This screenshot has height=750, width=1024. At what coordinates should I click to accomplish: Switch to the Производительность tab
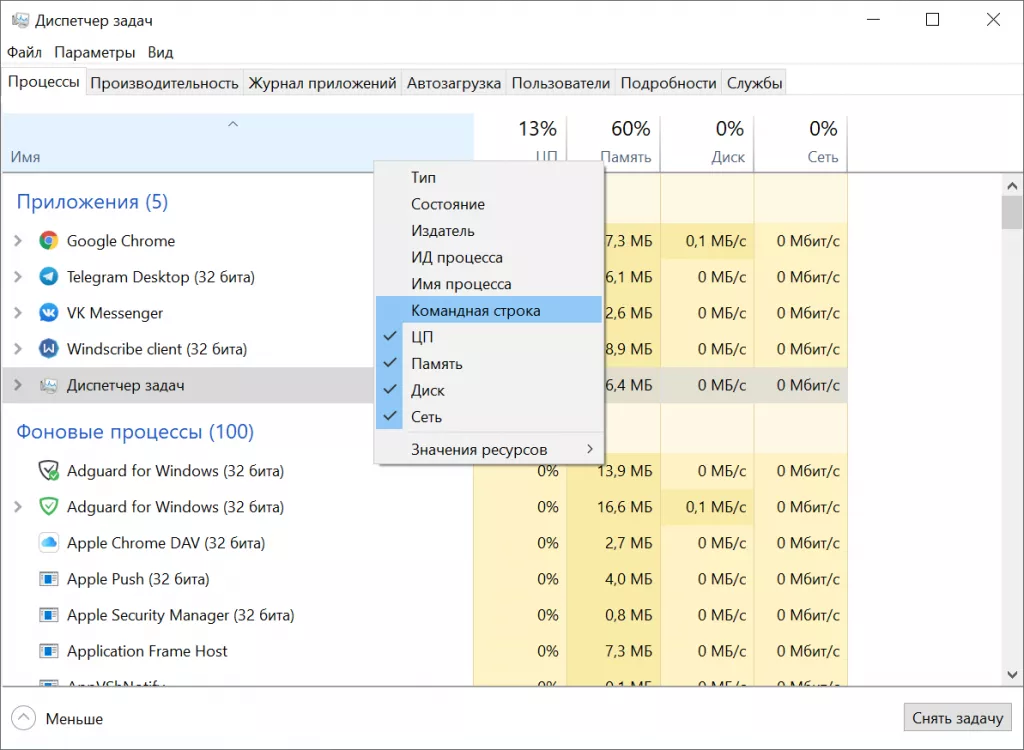click(x=164, y=83)
